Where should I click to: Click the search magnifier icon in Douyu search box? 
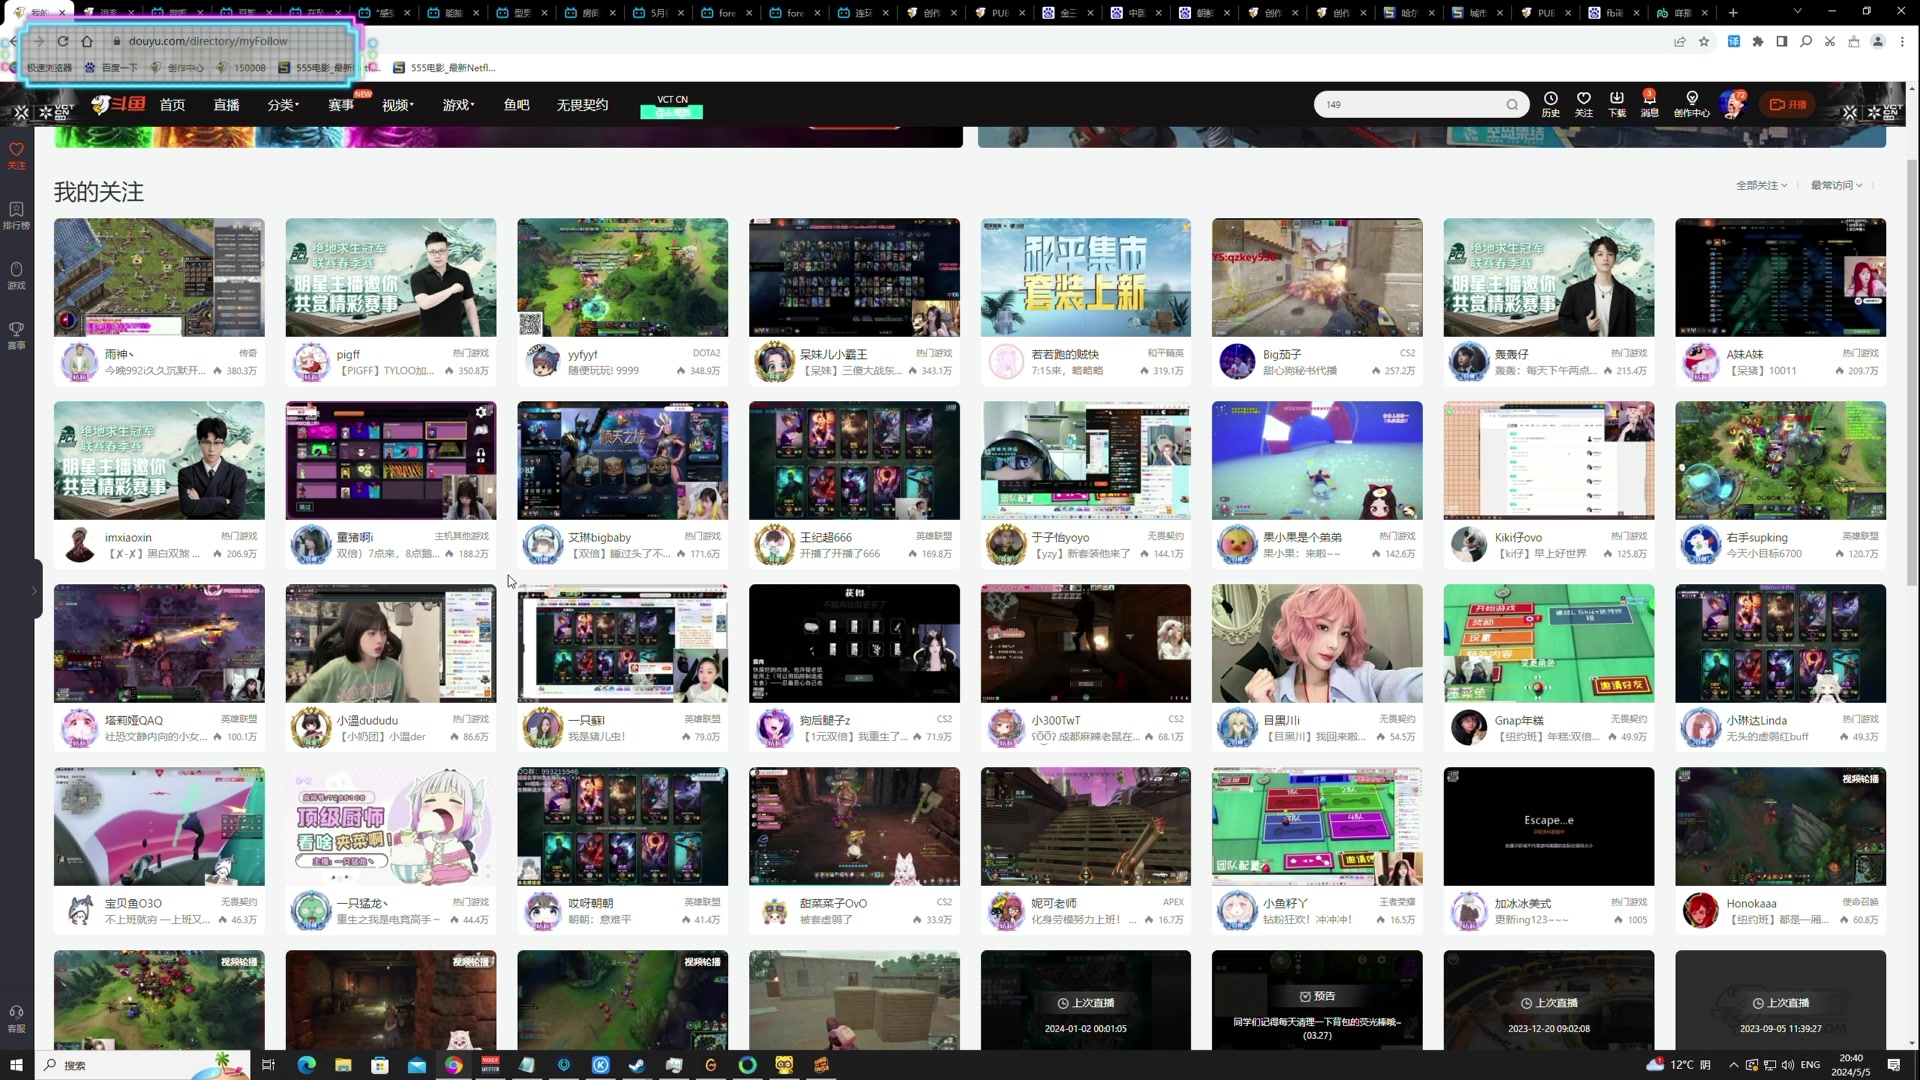pos(1512,105)
